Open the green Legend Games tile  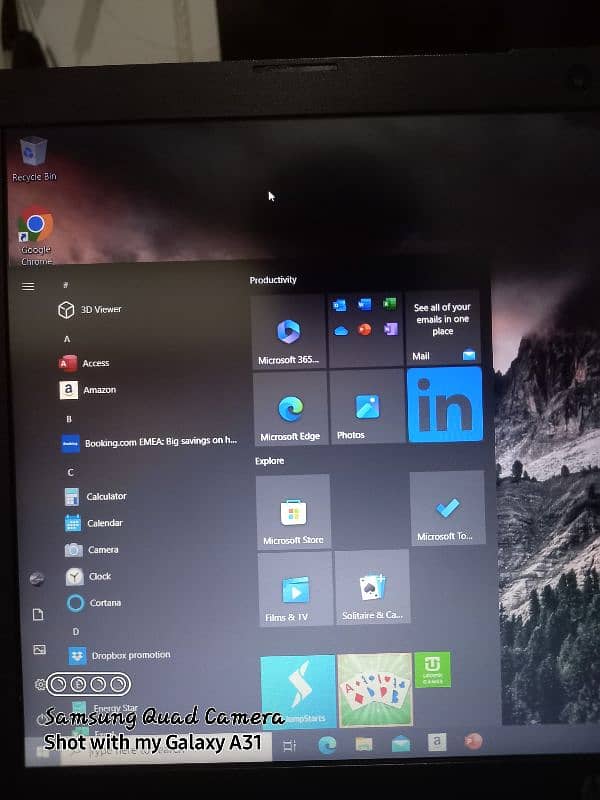pos(432,669)
